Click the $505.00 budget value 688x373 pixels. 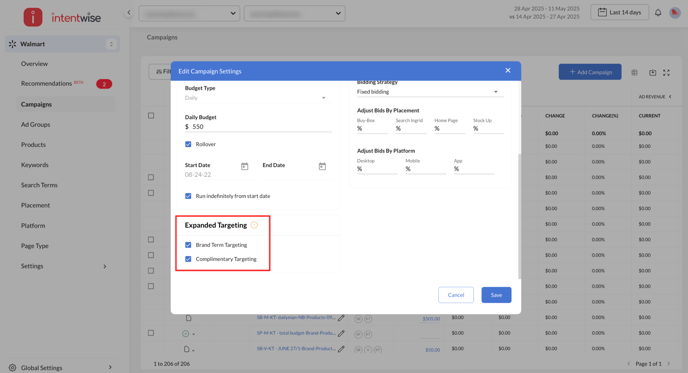[x=431, y=319]
